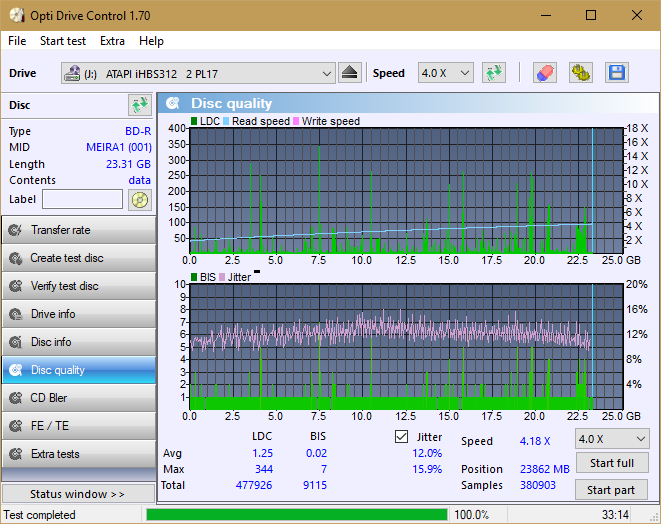Open the options gear icon in toolbar
This screenshot has width=661, height=524.
coord(580,73)
